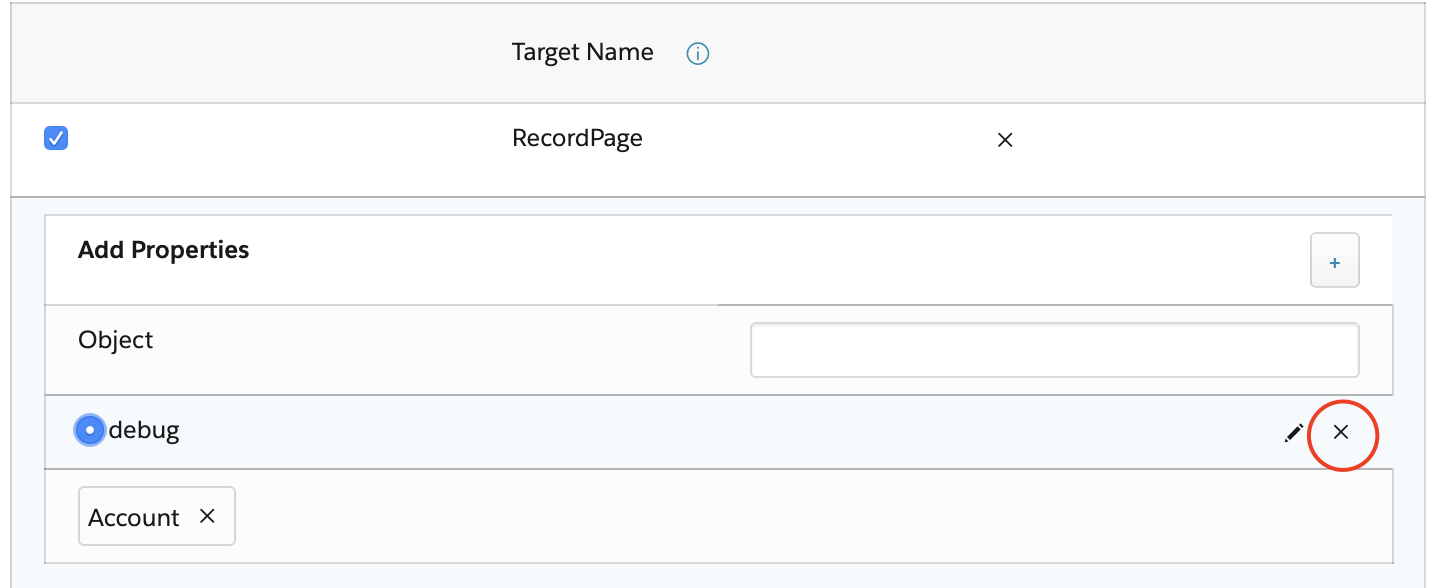The height and width of the screenshot is (588, 1434).
Task: Select the debug radio button
Action: [x=90, y=431]
